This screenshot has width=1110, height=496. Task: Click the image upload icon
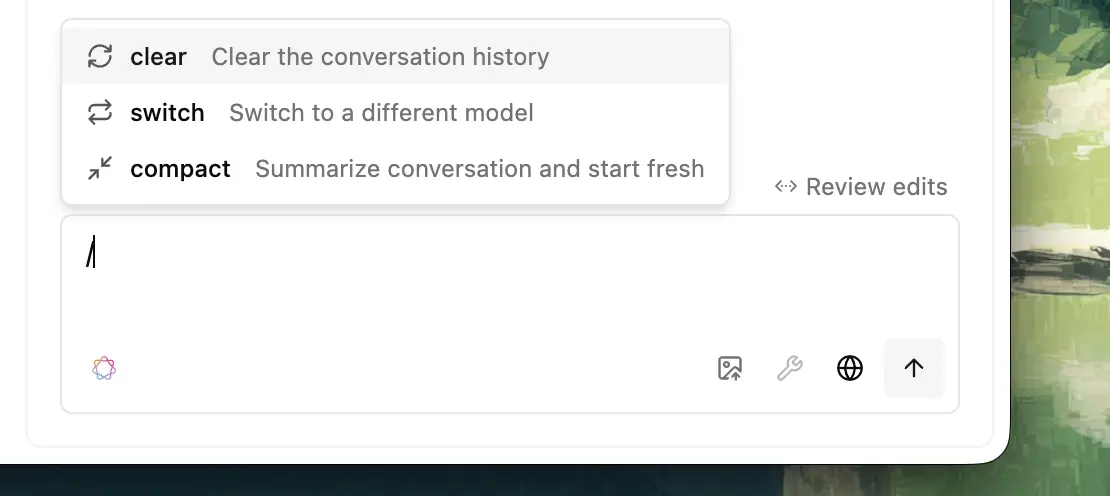point(730,369)
